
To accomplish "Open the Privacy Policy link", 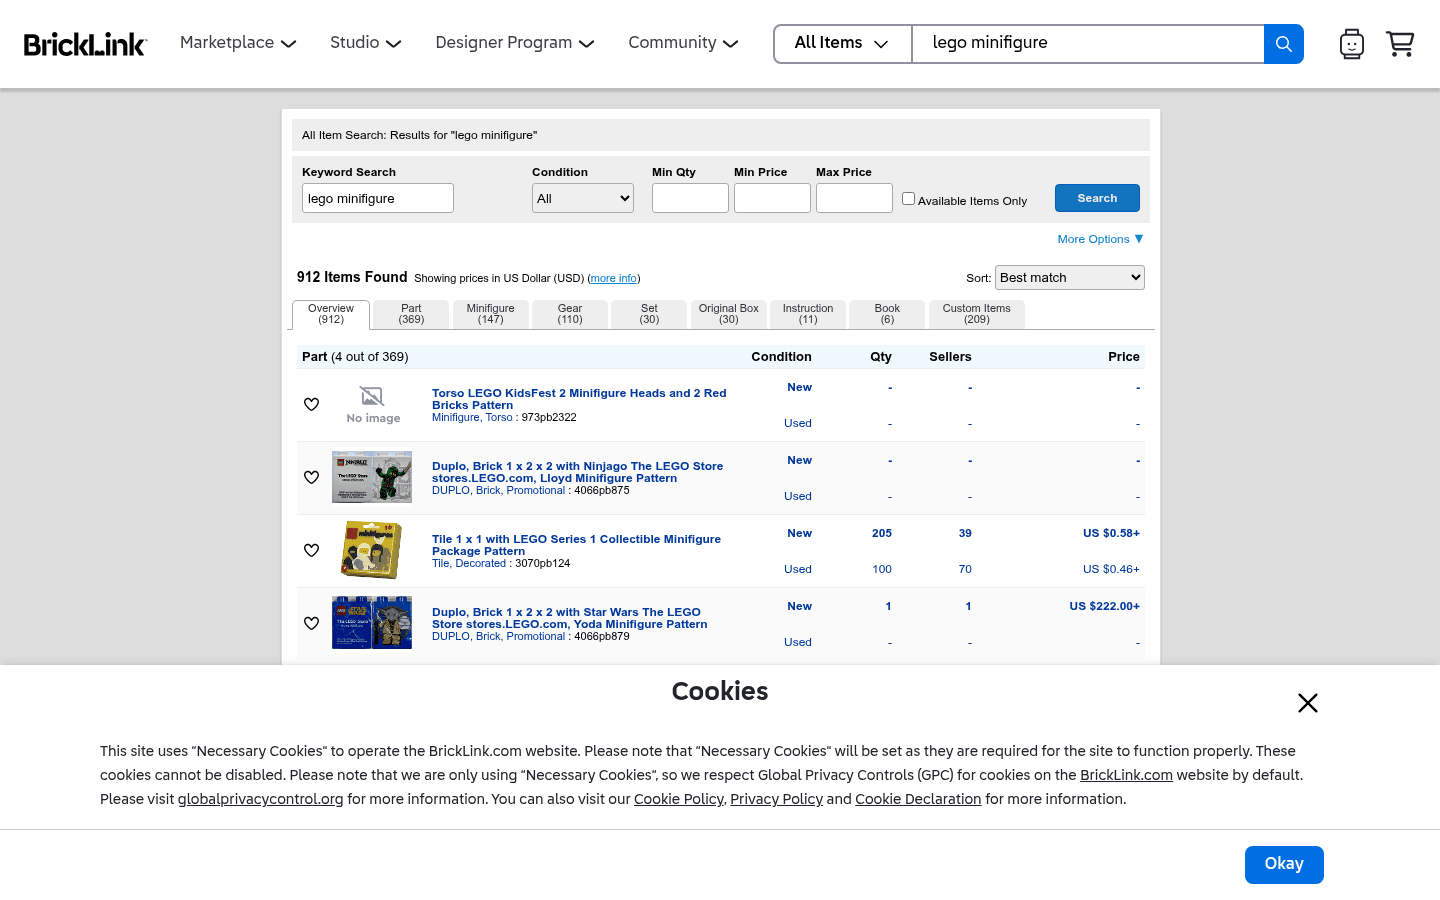I will (x=776, y=799).
